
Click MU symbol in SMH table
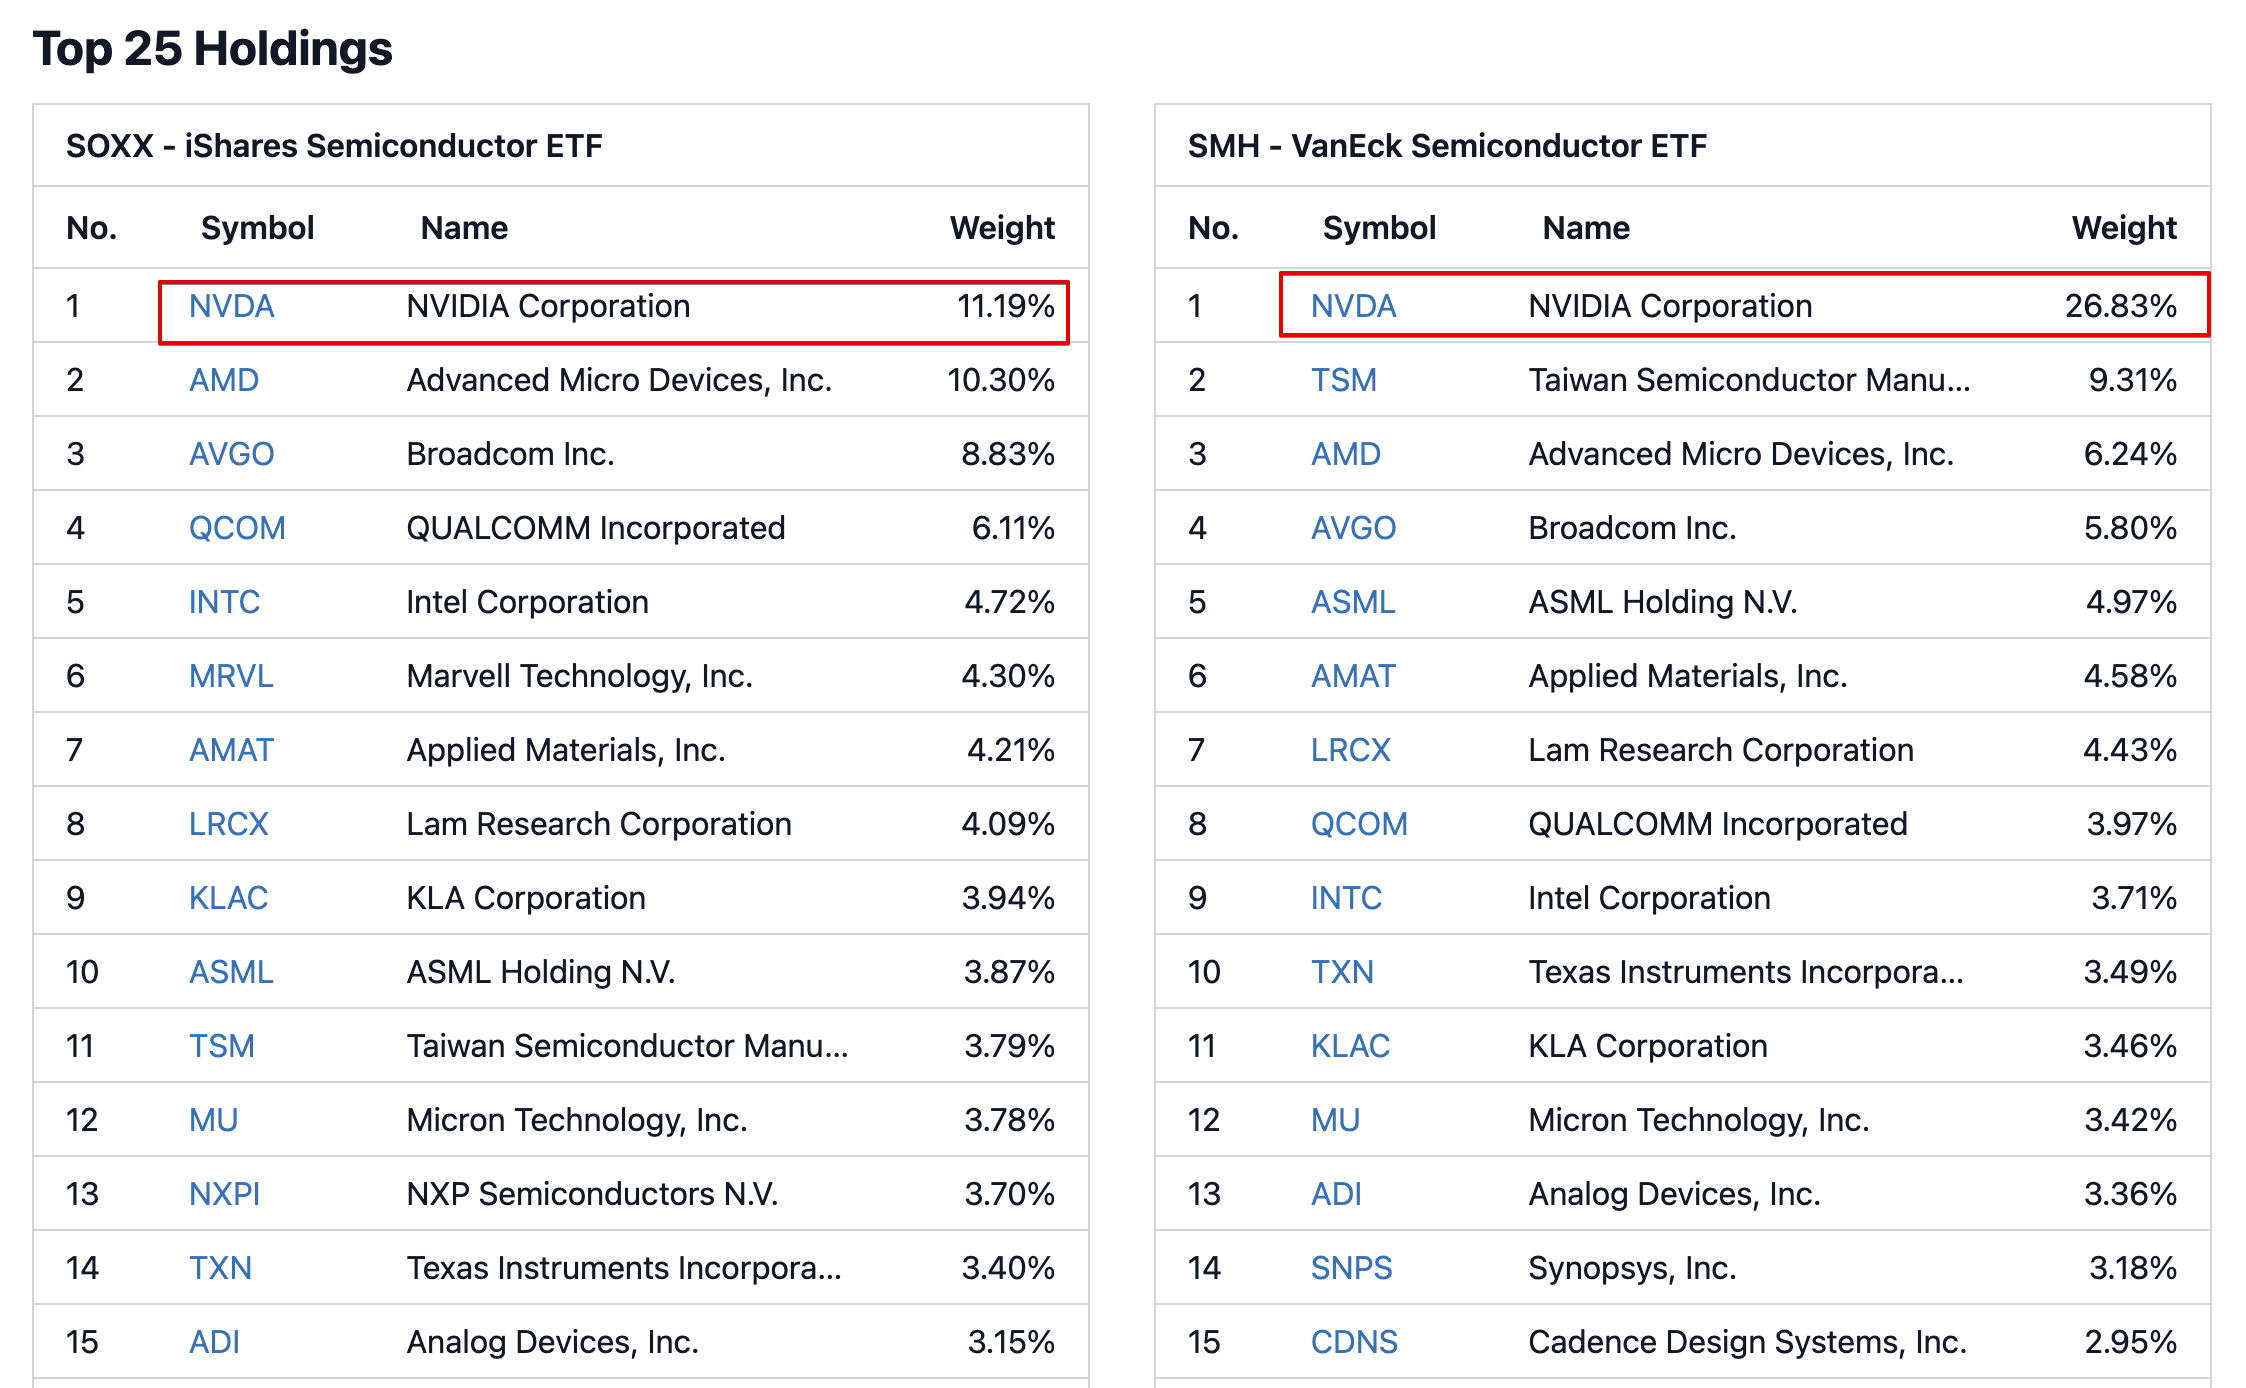[x=1335, y=1120]
